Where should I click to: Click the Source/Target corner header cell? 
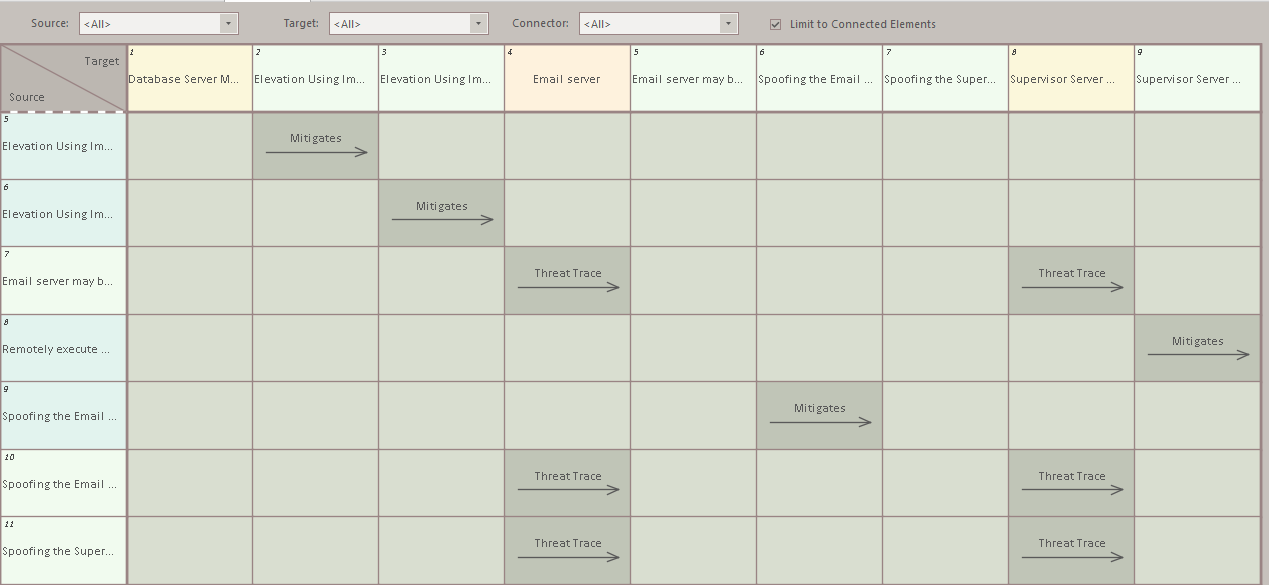[x=63, y=78]
